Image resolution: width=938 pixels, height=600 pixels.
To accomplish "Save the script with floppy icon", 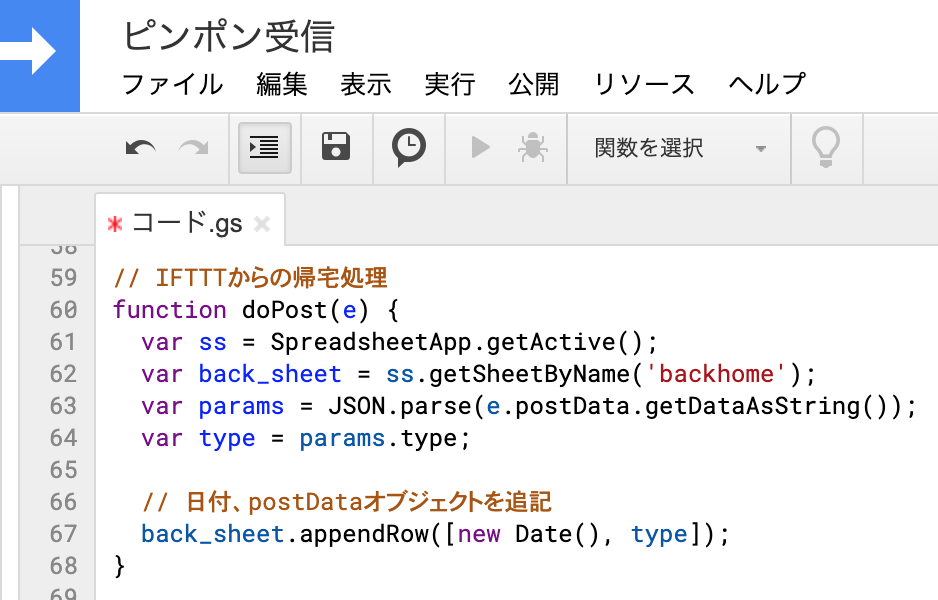I will [336, 148].
